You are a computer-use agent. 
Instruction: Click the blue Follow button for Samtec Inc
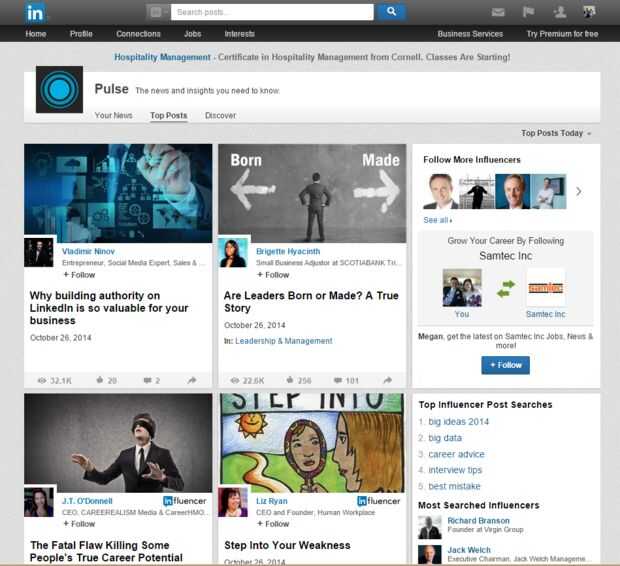pos(505,365)
